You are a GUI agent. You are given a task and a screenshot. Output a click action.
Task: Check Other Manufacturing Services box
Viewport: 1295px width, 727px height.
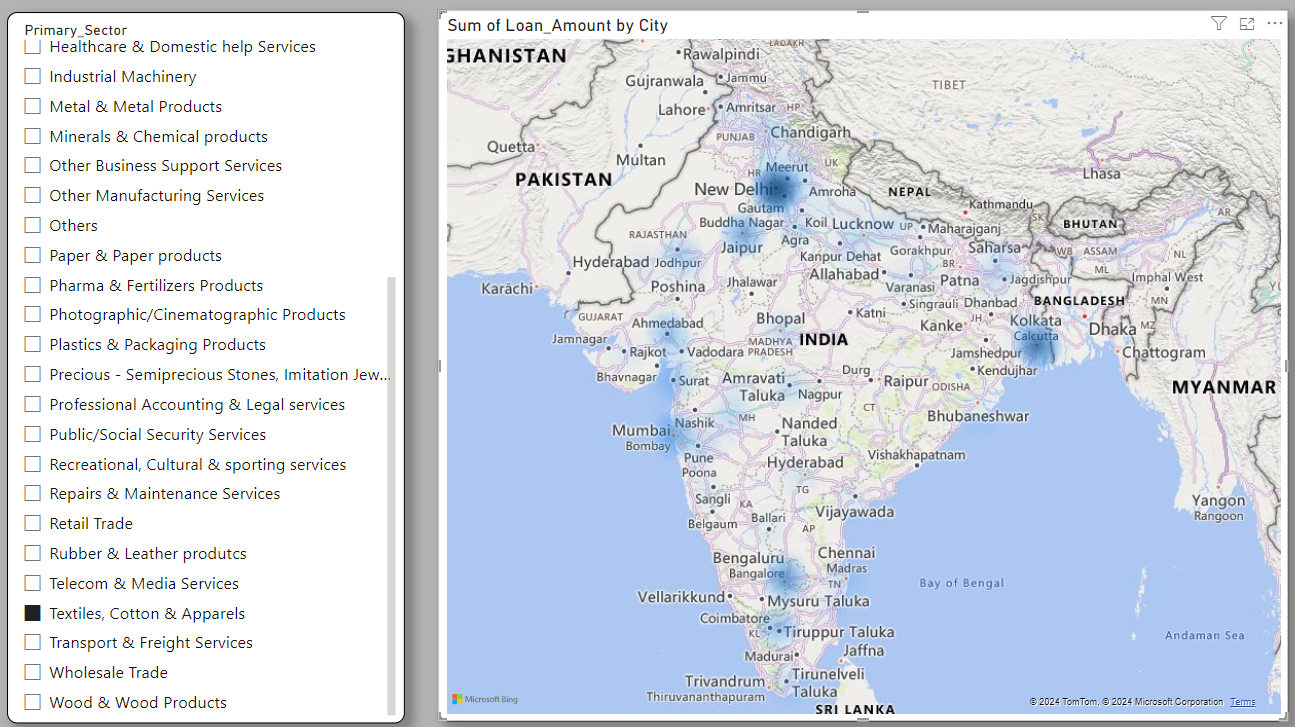pyautogui.click(x=33, y=195)
